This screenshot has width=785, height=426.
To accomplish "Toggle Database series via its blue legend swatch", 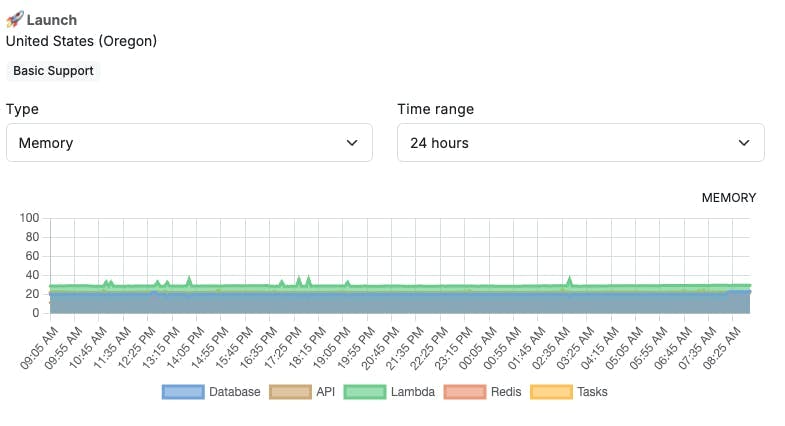I will 183,392.
